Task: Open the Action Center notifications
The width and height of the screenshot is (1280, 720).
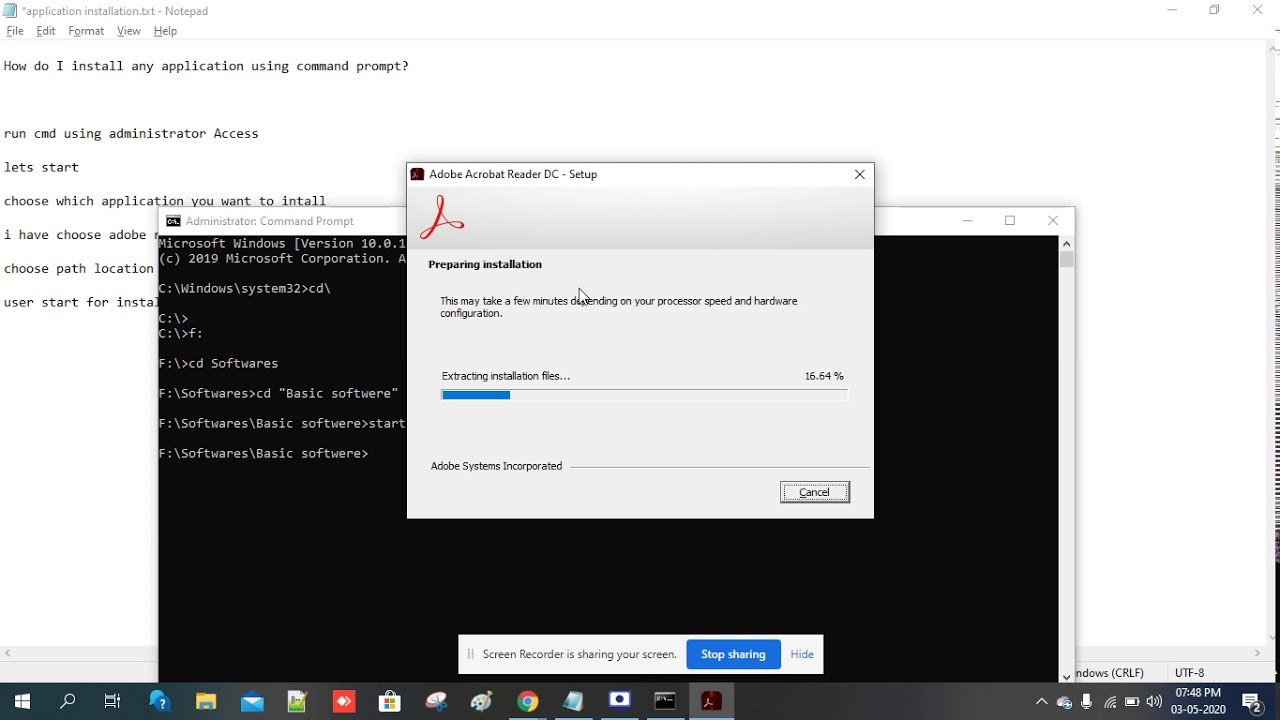Action: [x=1252, y=702]
